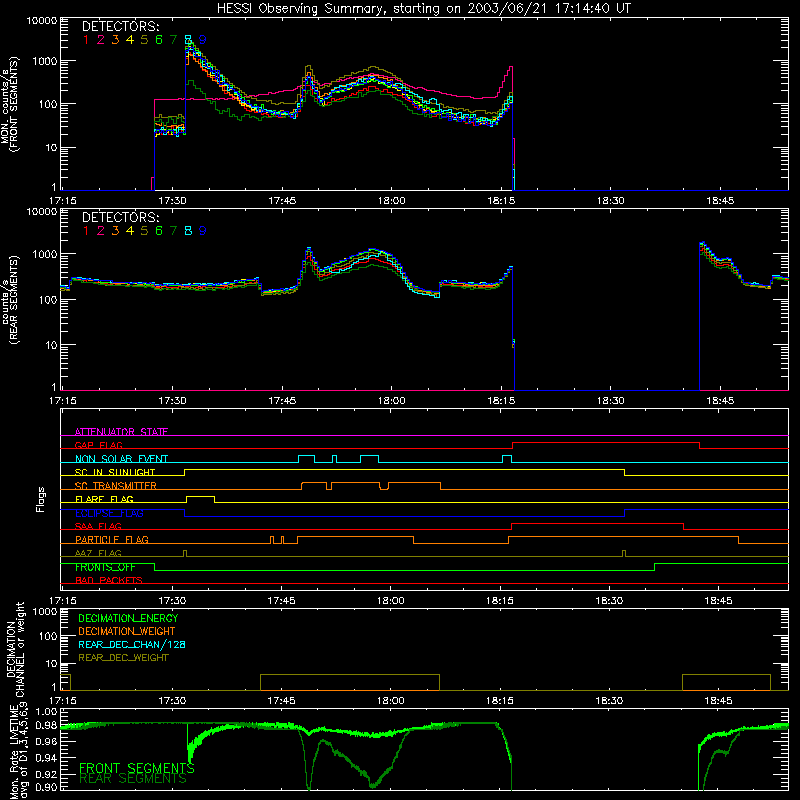Click the PARTICLE_FLAG label
The image size is (800, 800).
tap(112, 539)
